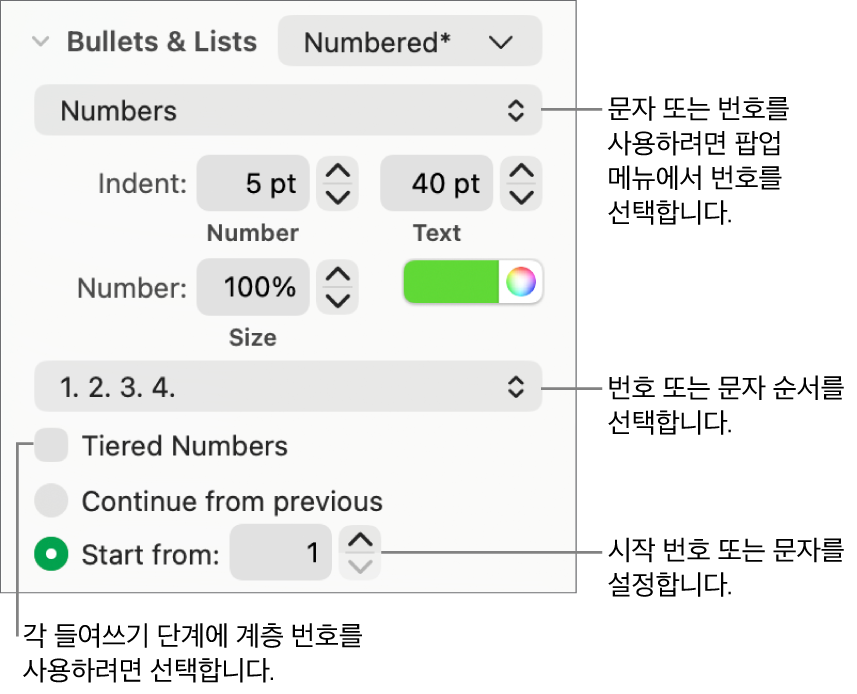Open the color wheel picker

point(521,283)
